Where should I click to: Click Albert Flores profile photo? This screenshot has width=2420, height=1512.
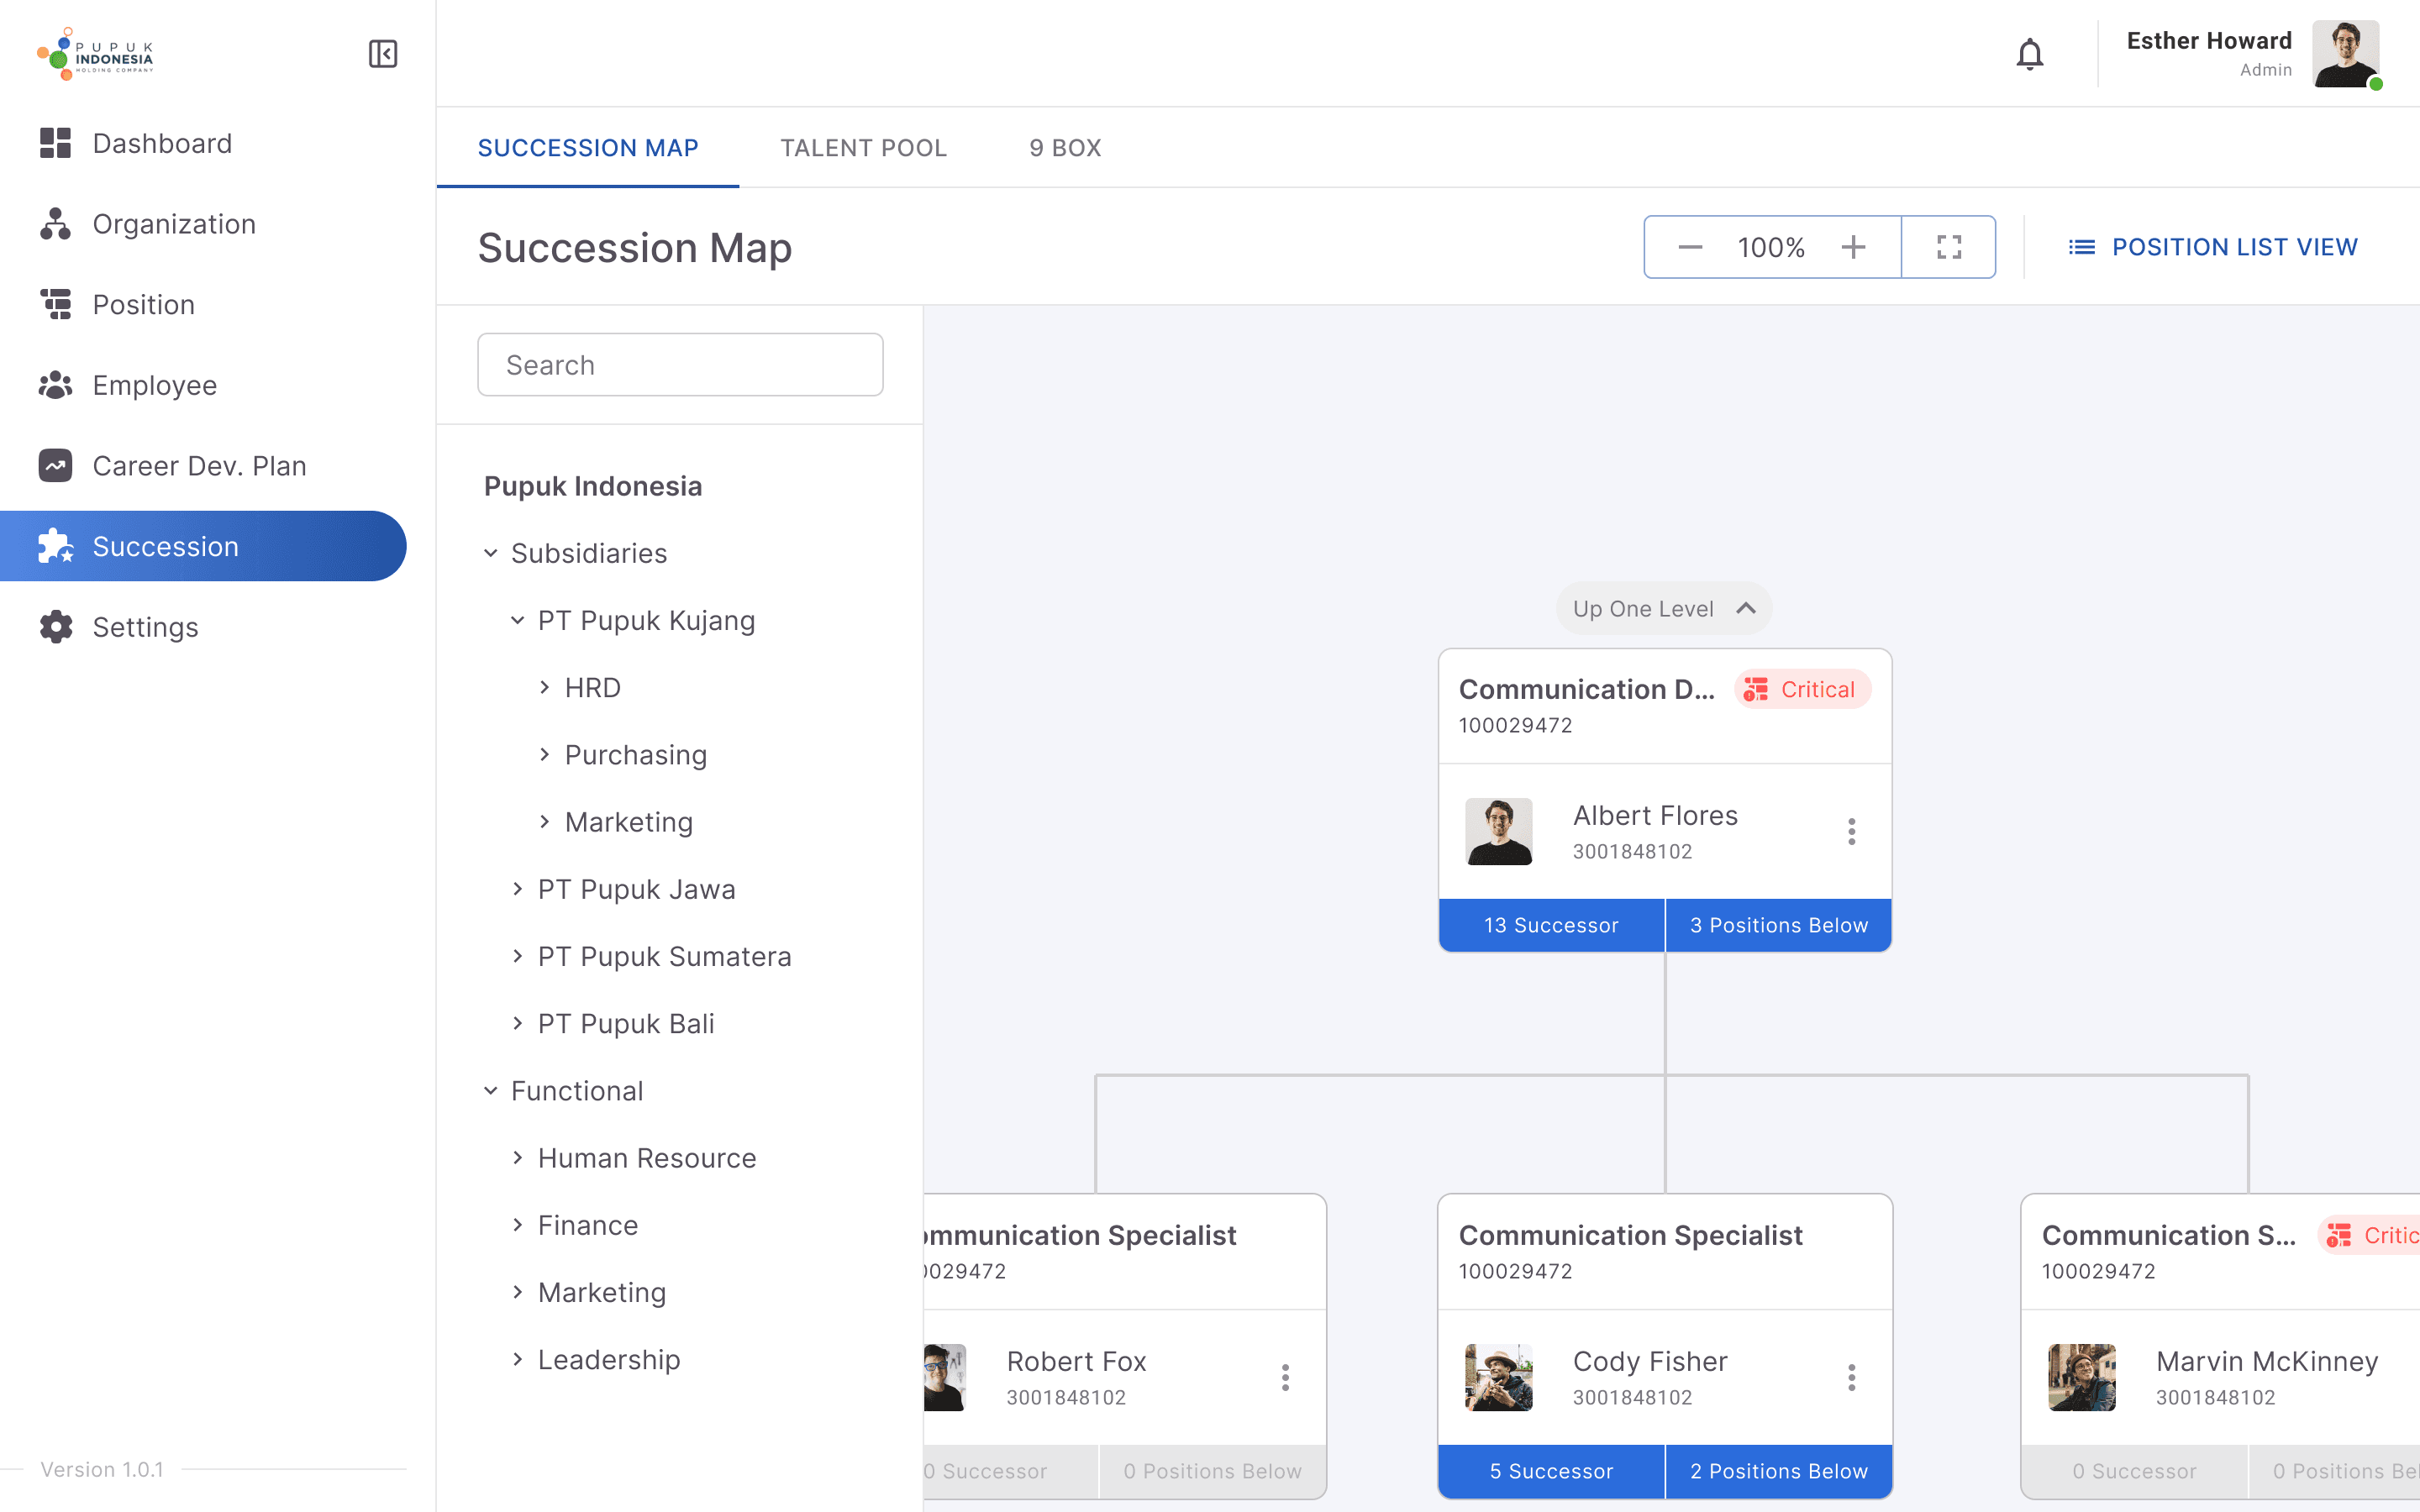point(1498,832)
